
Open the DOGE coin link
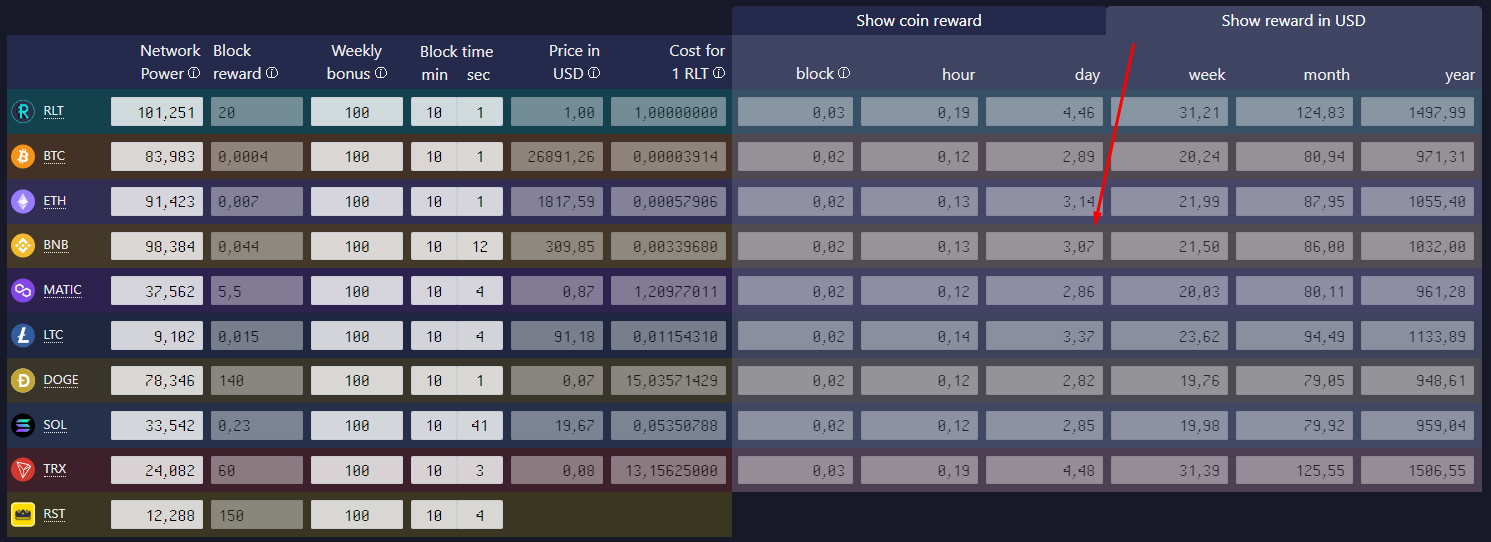[x=60, y=380]
